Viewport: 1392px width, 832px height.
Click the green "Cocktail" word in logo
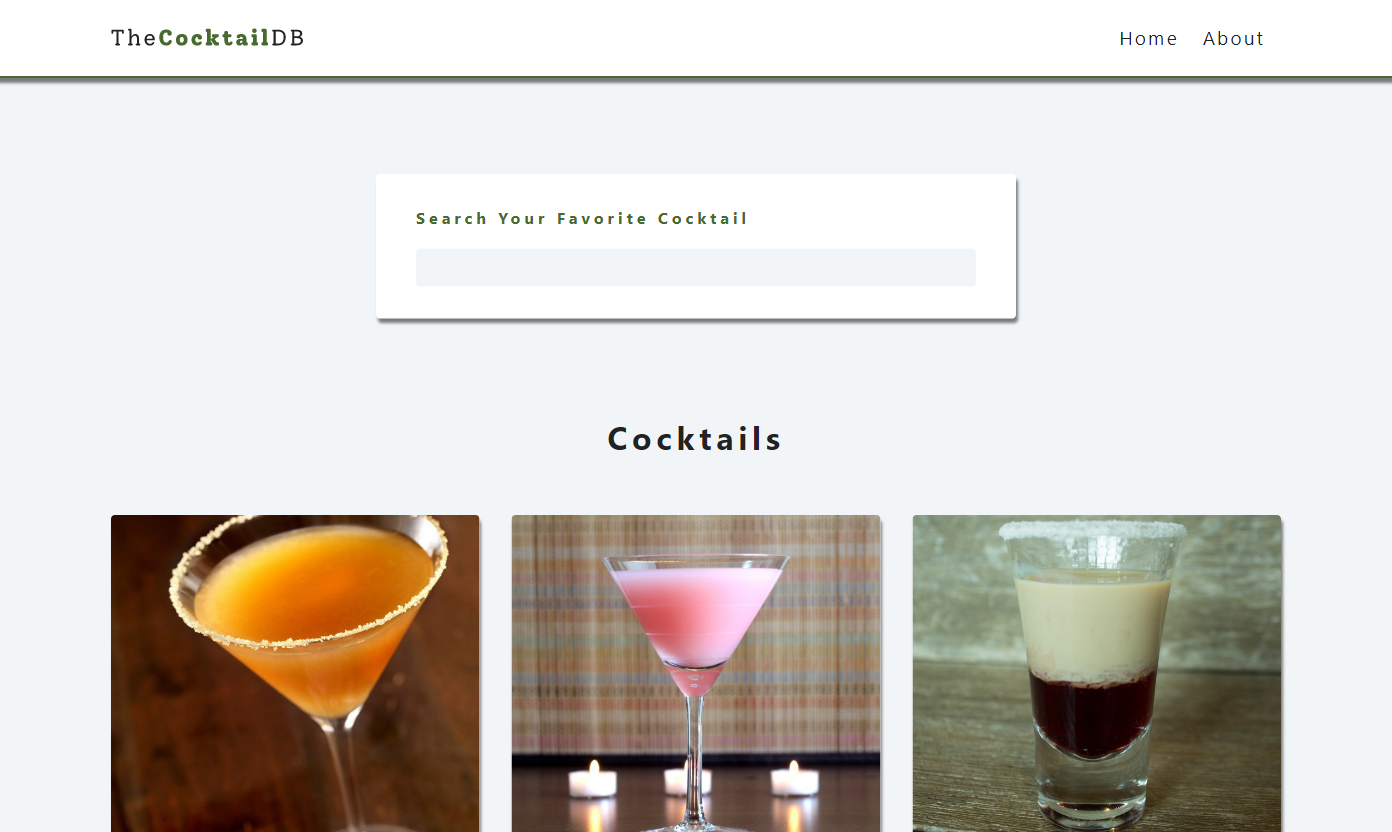pos(214,38)
